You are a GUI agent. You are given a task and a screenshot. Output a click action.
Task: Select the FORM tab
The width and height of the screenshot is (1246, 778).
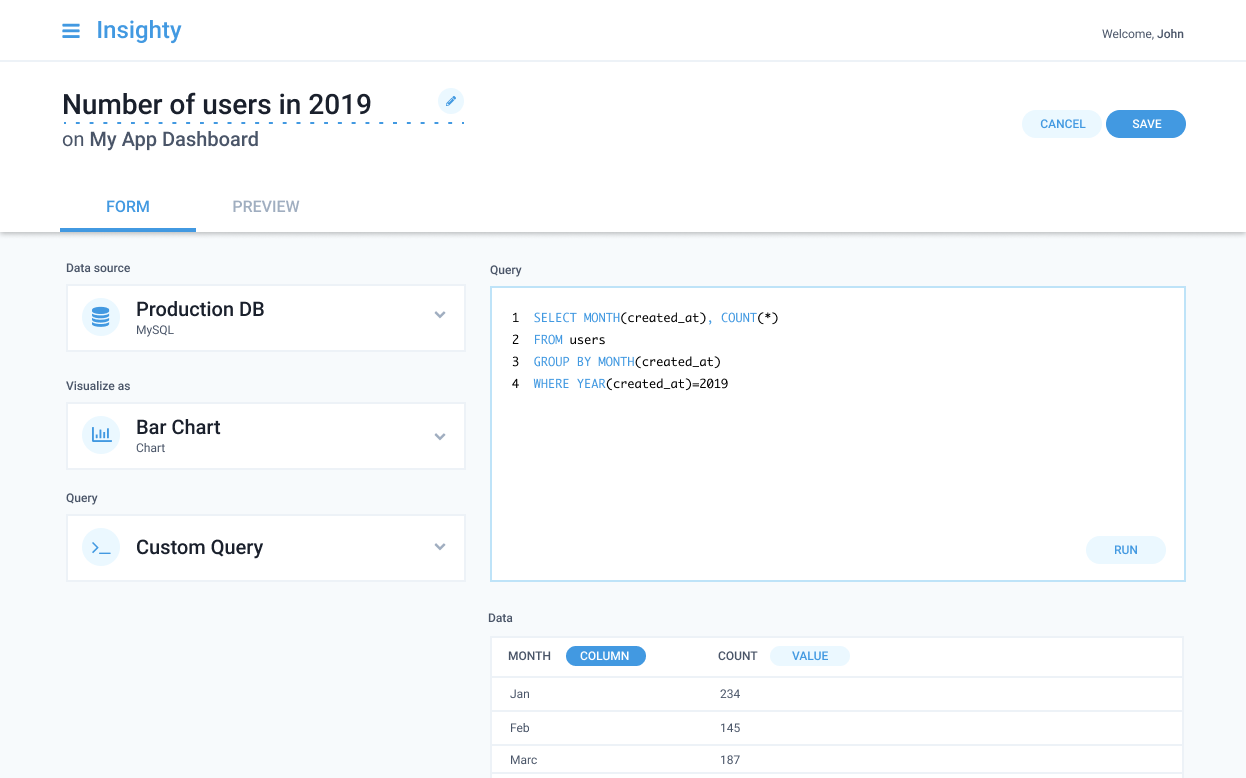pyautogui.click(x=127, y=206)
